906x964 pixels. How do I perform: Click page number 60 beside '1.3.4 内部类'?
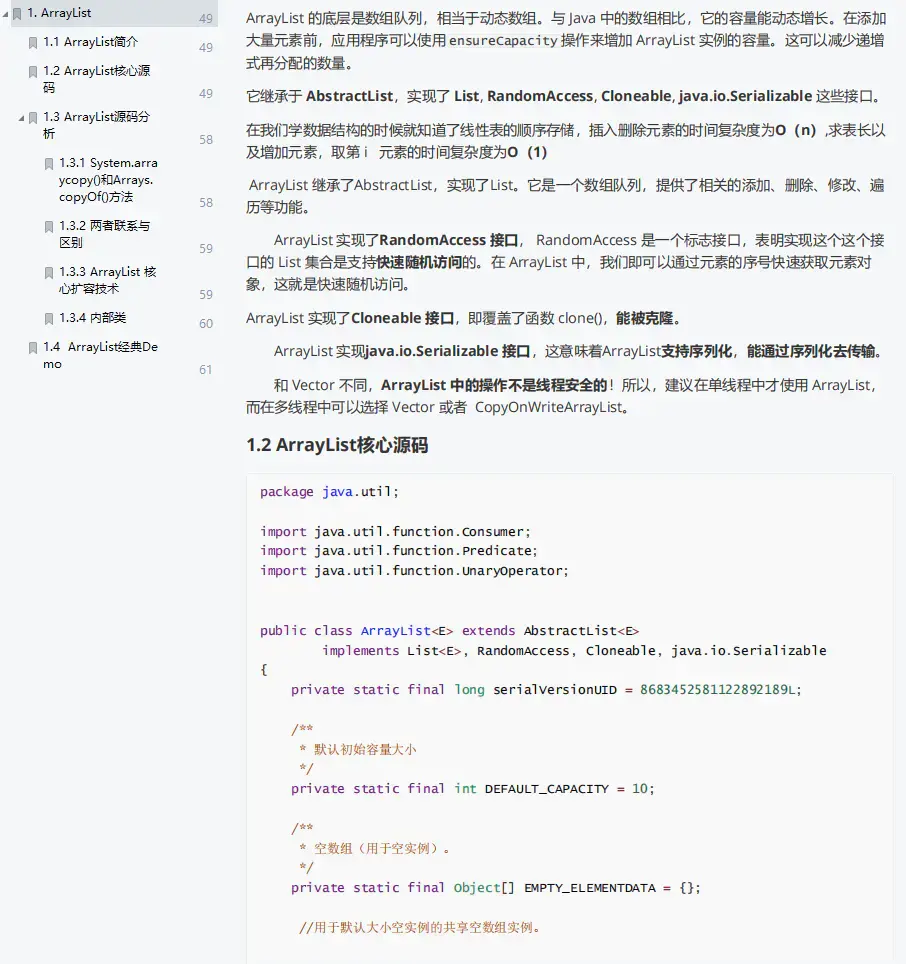(x=206, y=323)
